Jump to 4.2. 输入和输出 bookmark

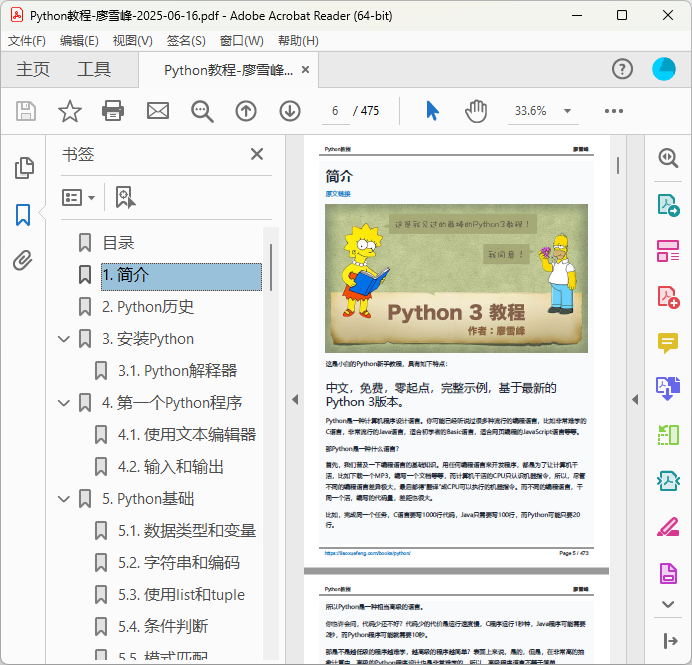point(170,467)
